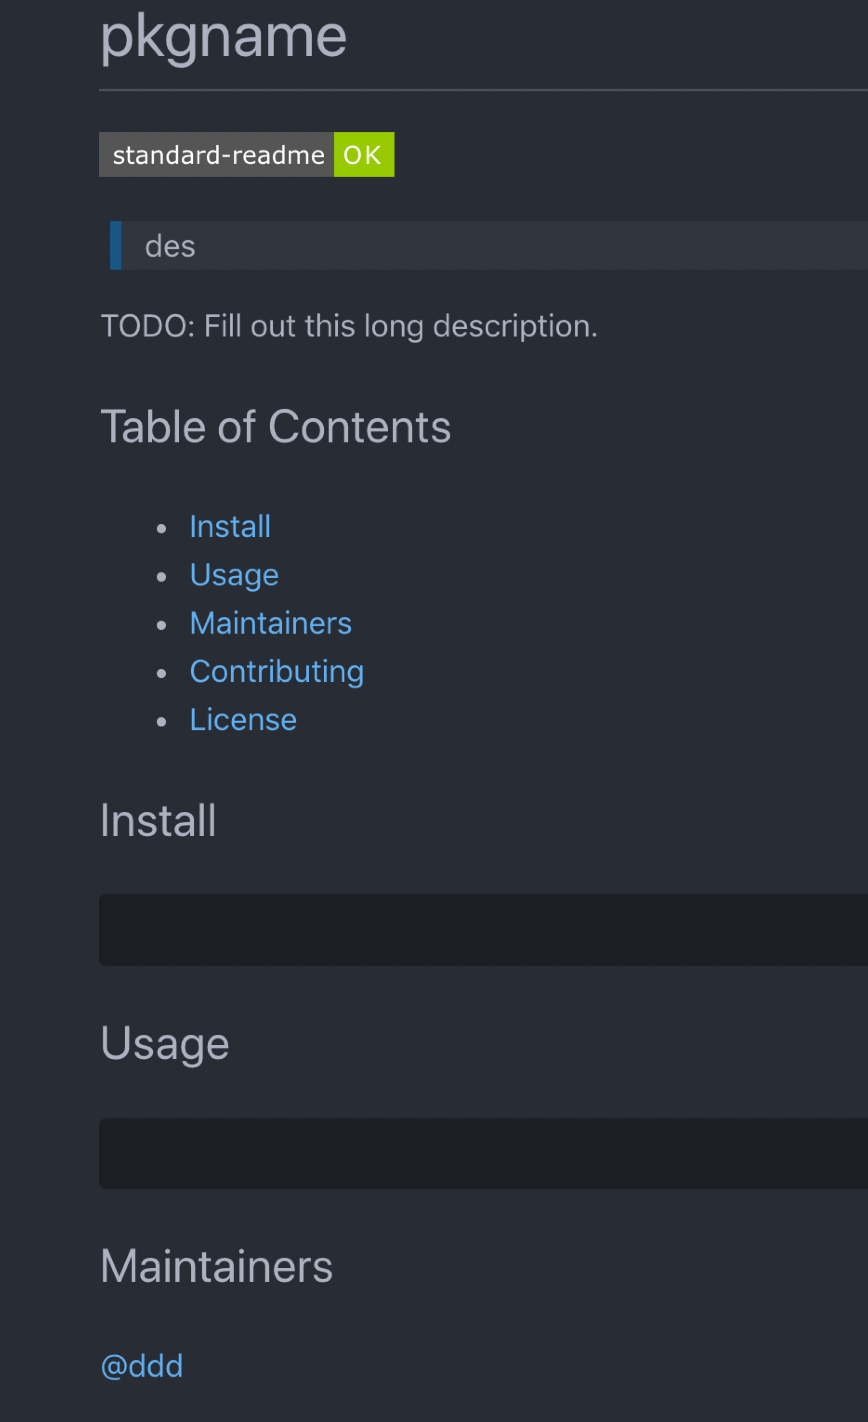Click the 'des' blockquote text

point(170,246)
